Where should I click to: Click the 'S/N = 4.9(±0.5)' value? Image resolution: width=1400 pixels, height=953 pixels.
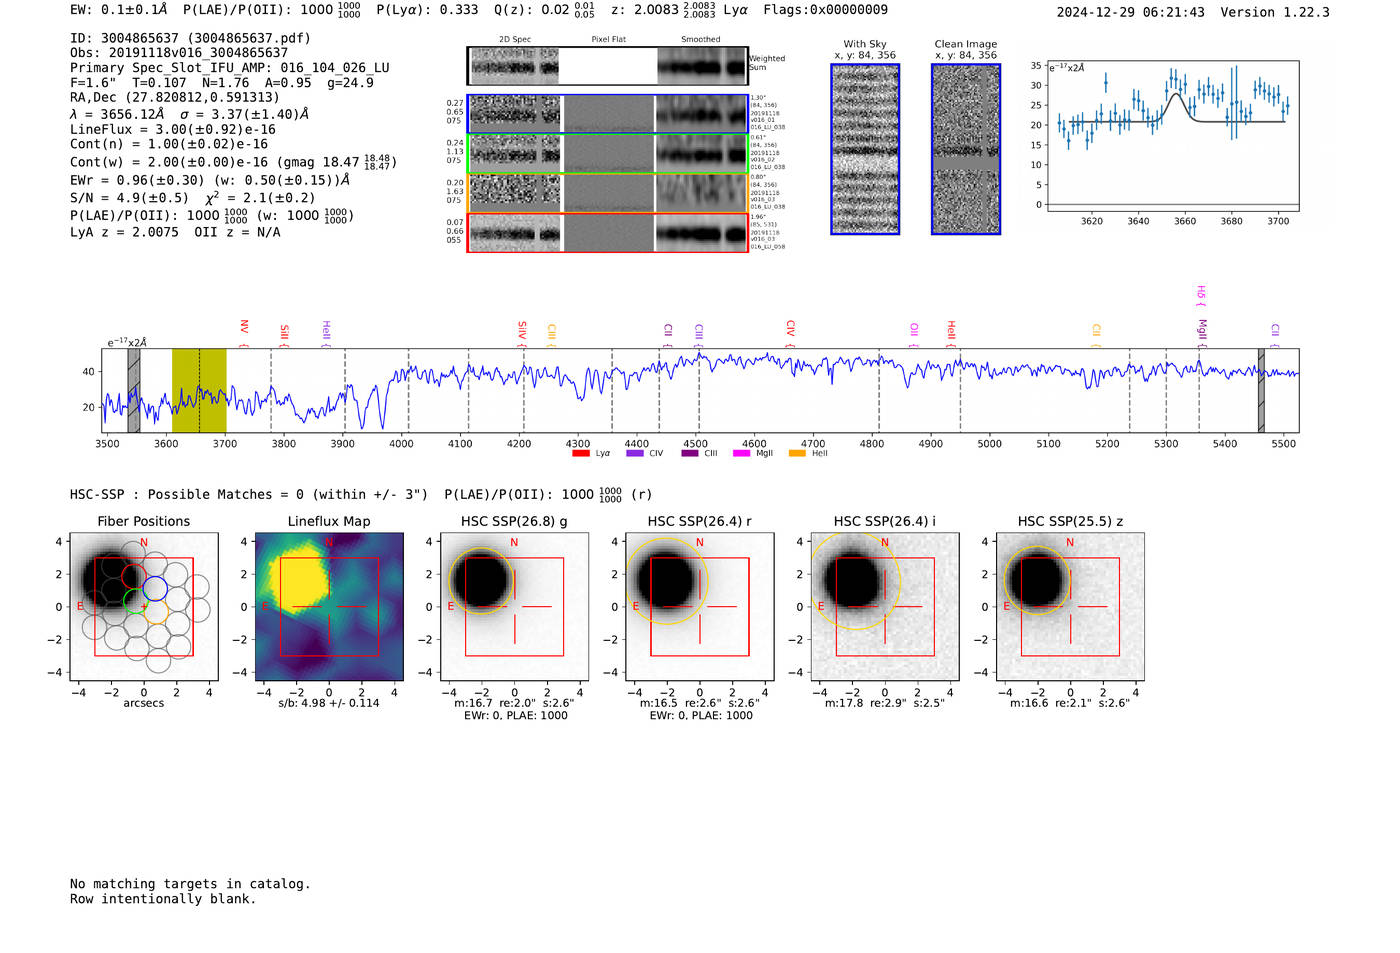129,198
